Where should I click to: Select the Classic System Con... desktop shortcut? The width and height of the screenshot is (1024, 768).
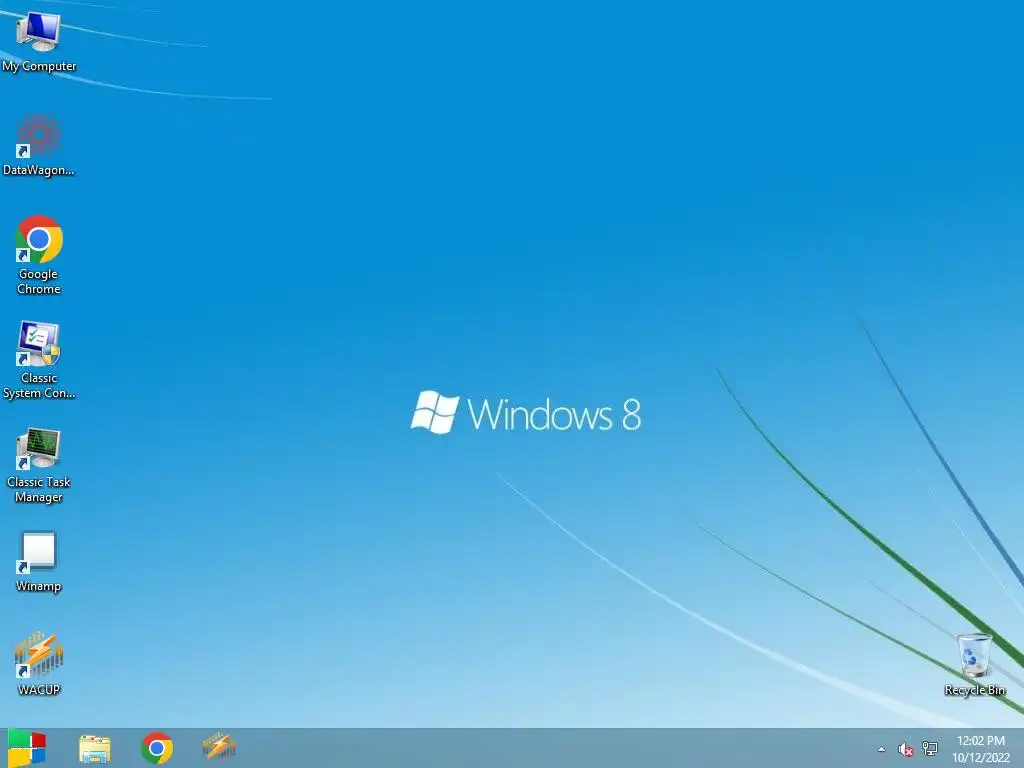[x=39, y=360]
